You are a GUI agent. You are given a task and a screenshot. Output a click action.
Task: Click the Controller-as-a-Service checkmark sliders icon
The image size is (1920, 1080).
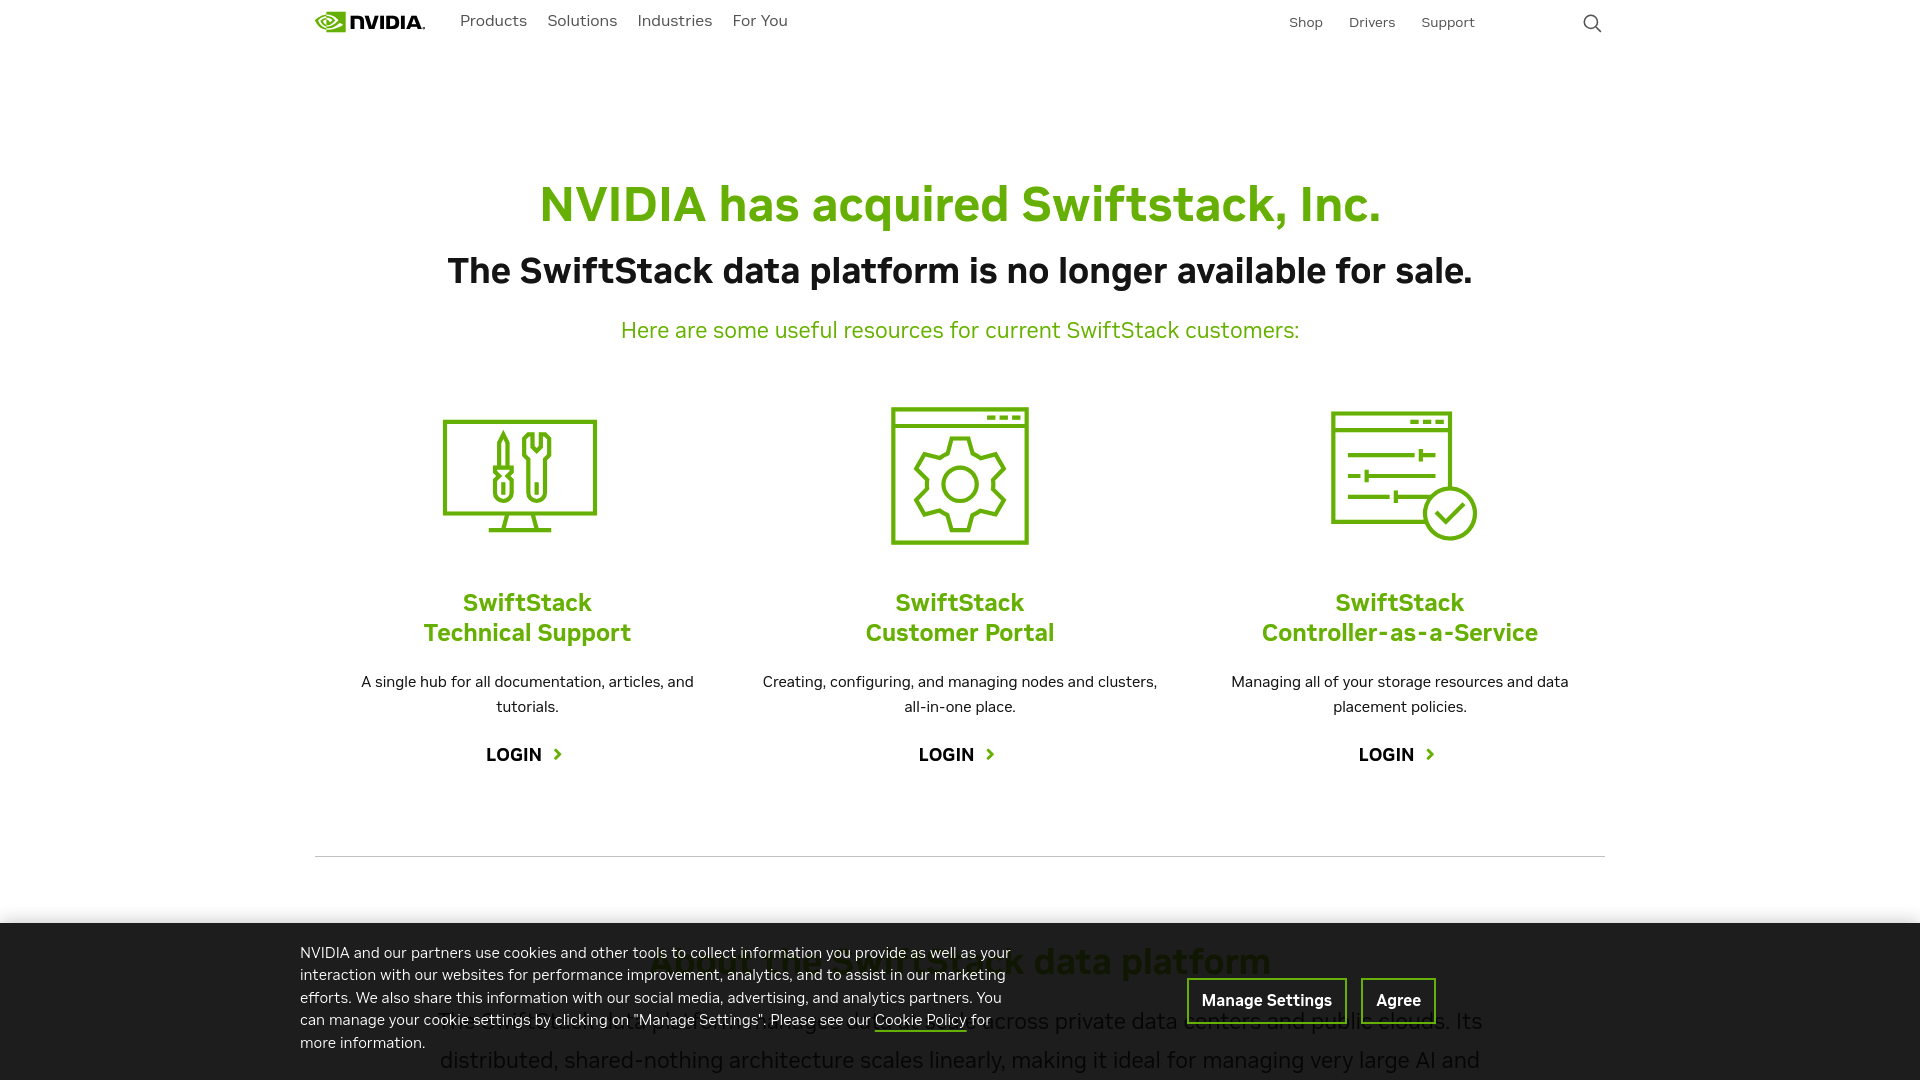click(1404, 476)
